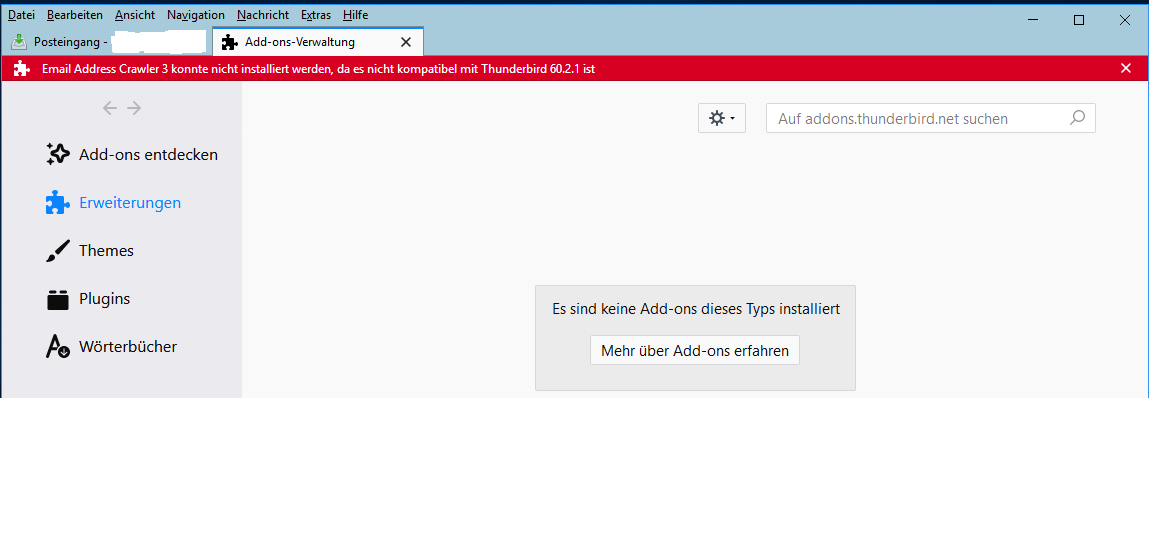The width and height of the screenshot is (1149, 540).
Task: Click the Wörterbücher dictionary icon
Action: pos(58,347)
